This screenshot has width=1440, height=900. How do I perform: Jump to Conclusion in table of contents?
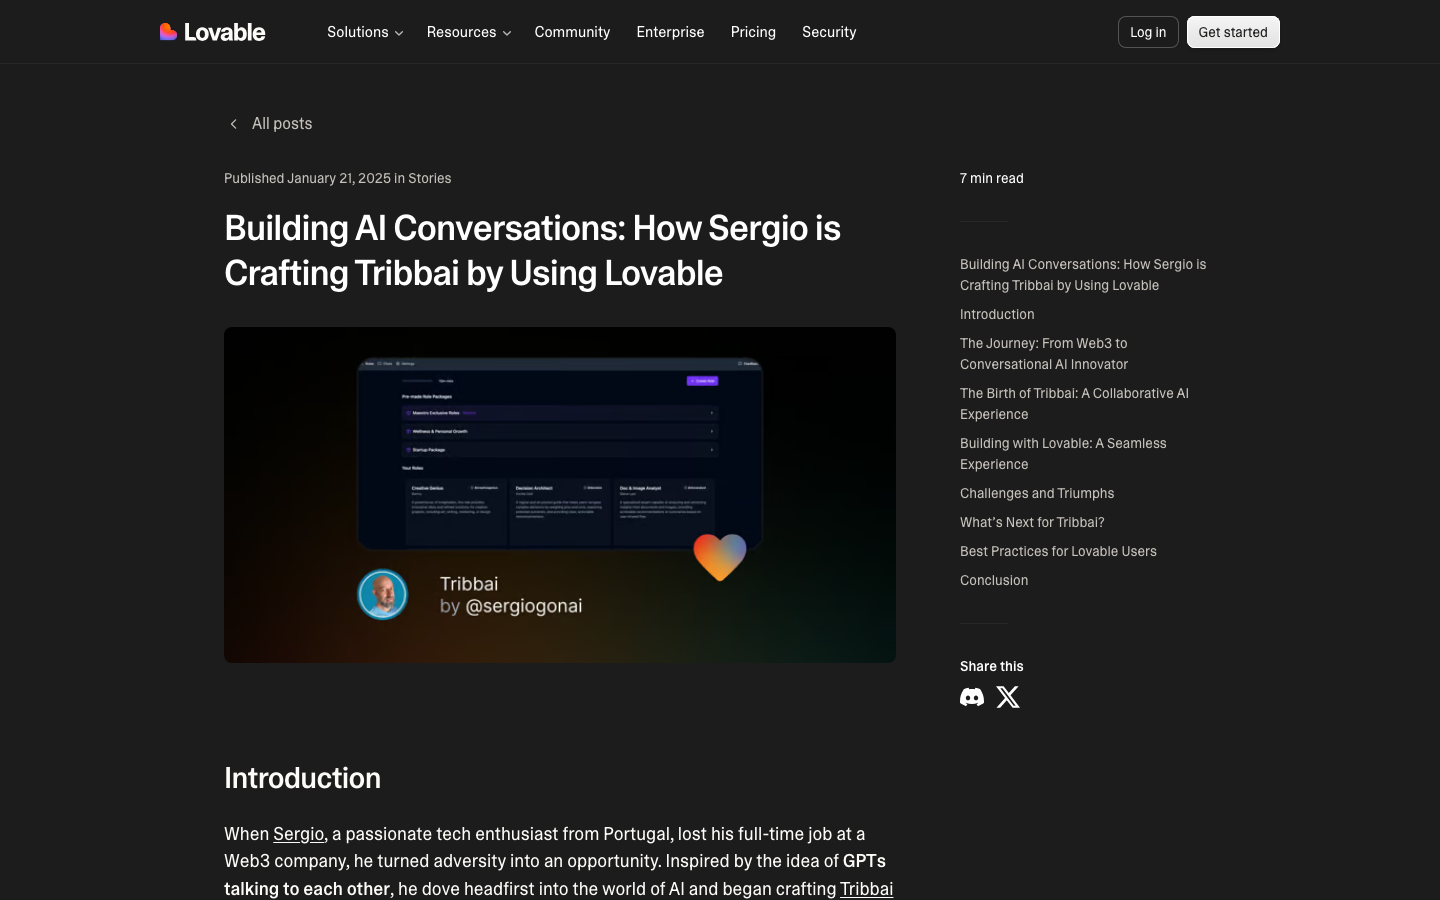[994, 580]
